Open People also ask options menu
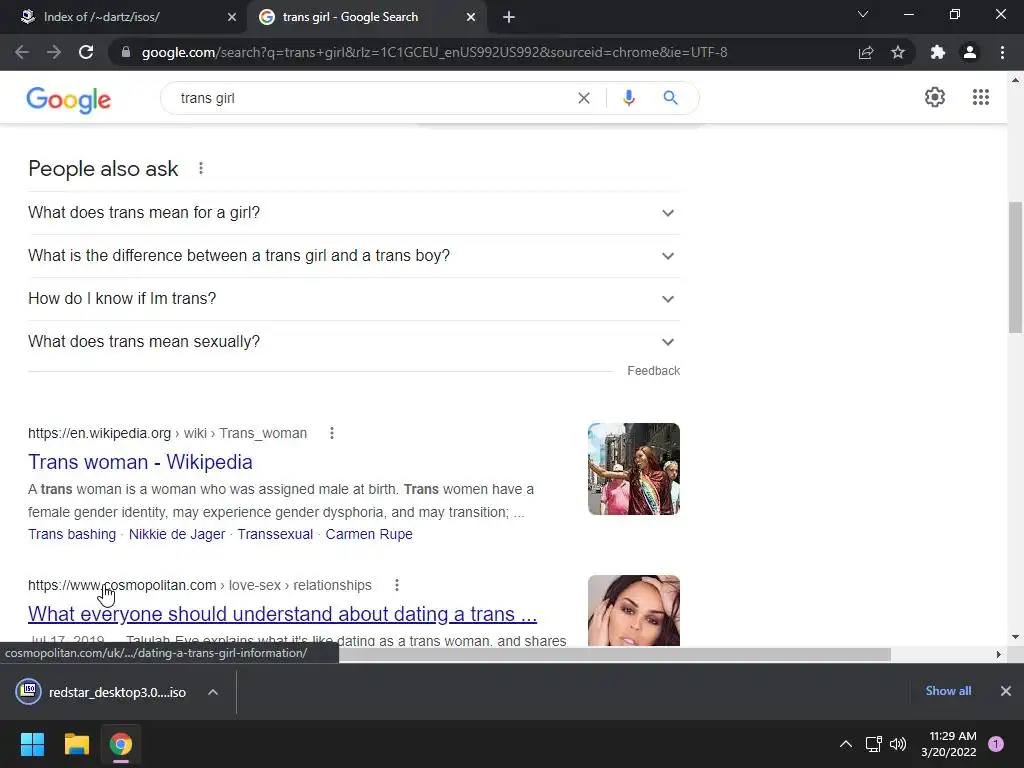This screenshot has width=1024, height=768. point(201,168)
